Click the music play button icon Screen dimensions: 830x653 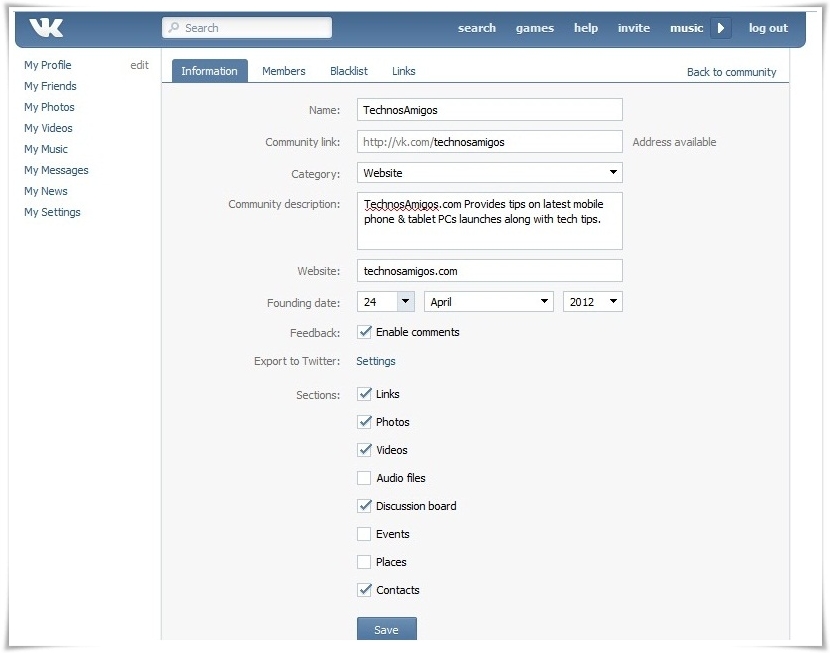pos(720,28)
